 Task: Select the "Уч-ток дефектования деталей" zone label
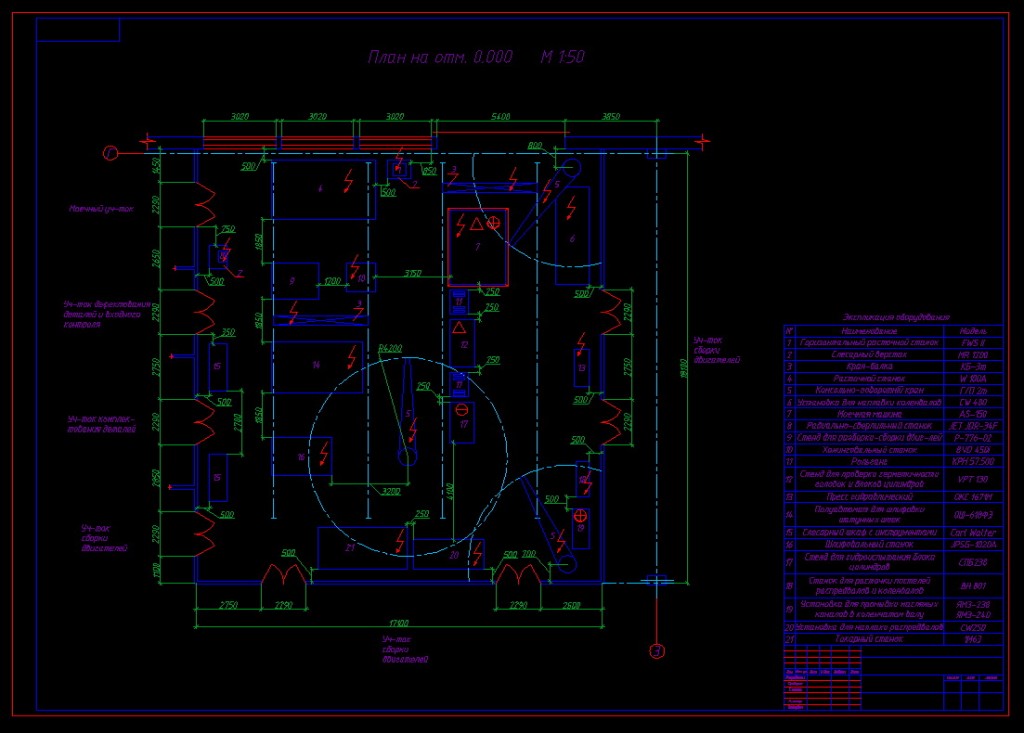click(x=107, y=314)
